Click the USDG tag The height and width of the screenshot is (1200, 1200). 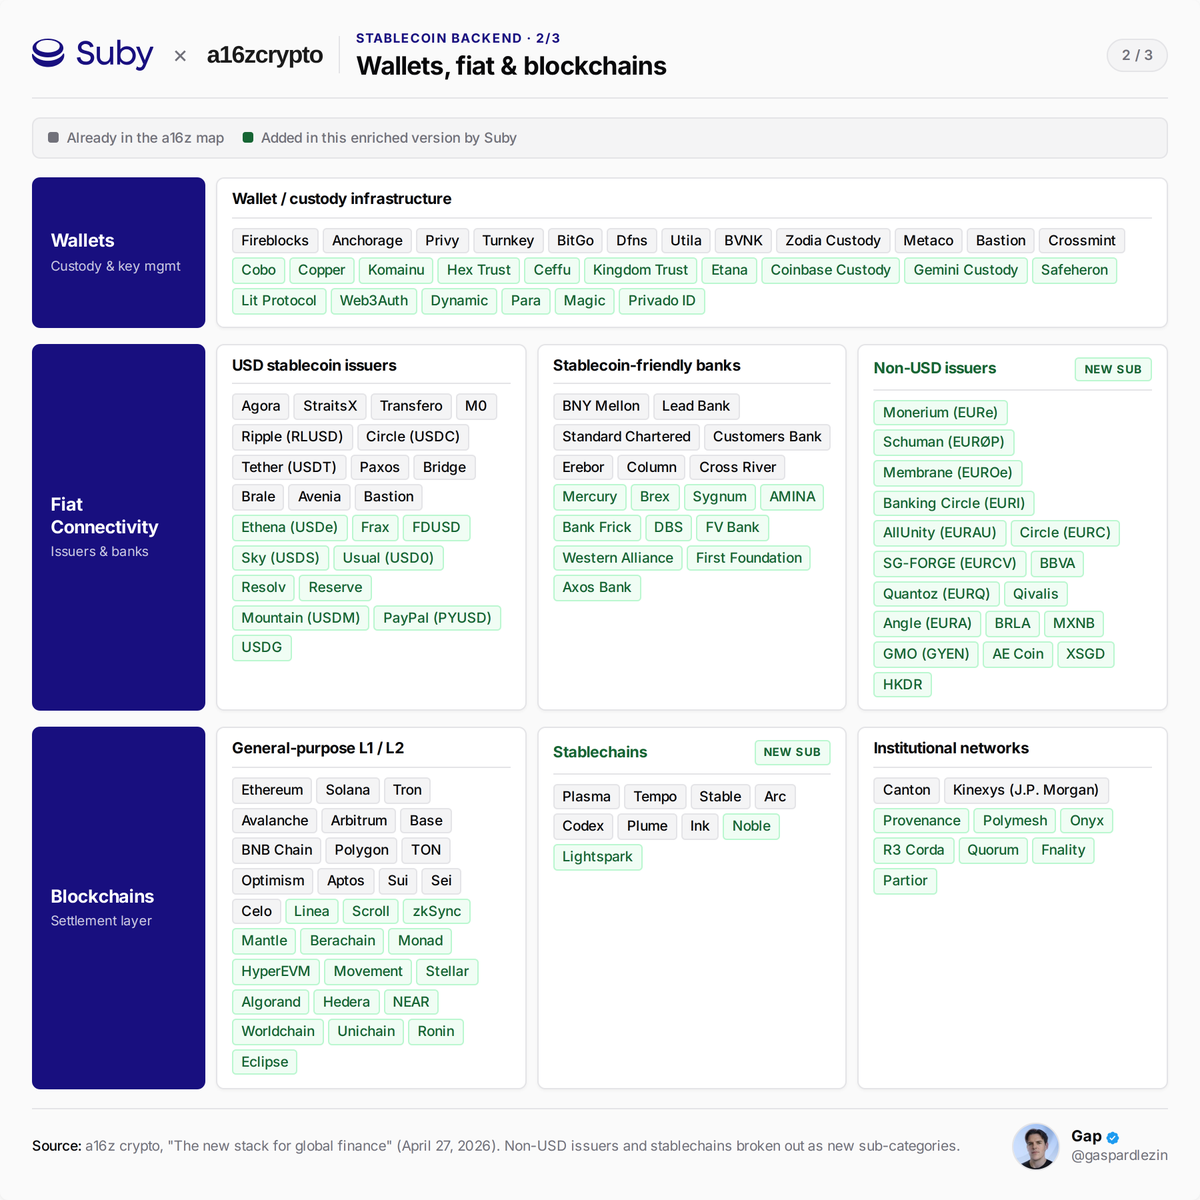[262, 647]
